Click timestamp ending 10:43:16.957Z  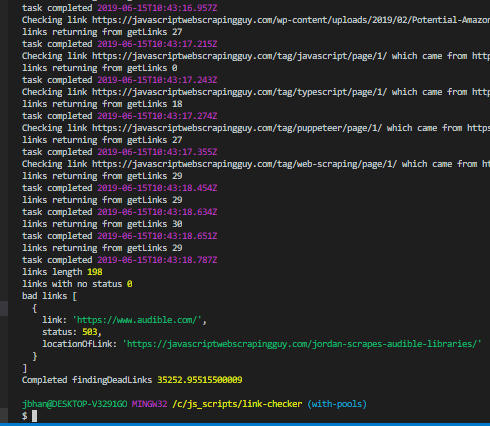click(x=157, y=8)
